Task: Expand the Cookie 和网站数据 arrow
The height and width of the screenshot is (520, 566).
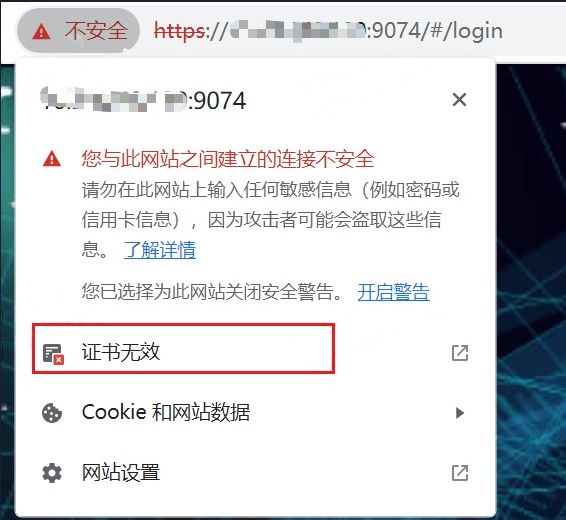Action: (x=460, y=413)
